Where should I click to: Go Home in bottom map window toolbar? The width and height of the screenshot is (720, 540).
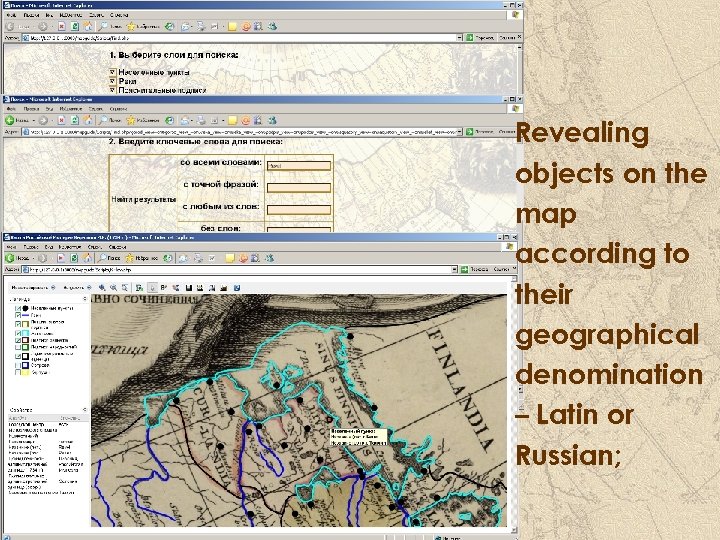click(87, 258)
